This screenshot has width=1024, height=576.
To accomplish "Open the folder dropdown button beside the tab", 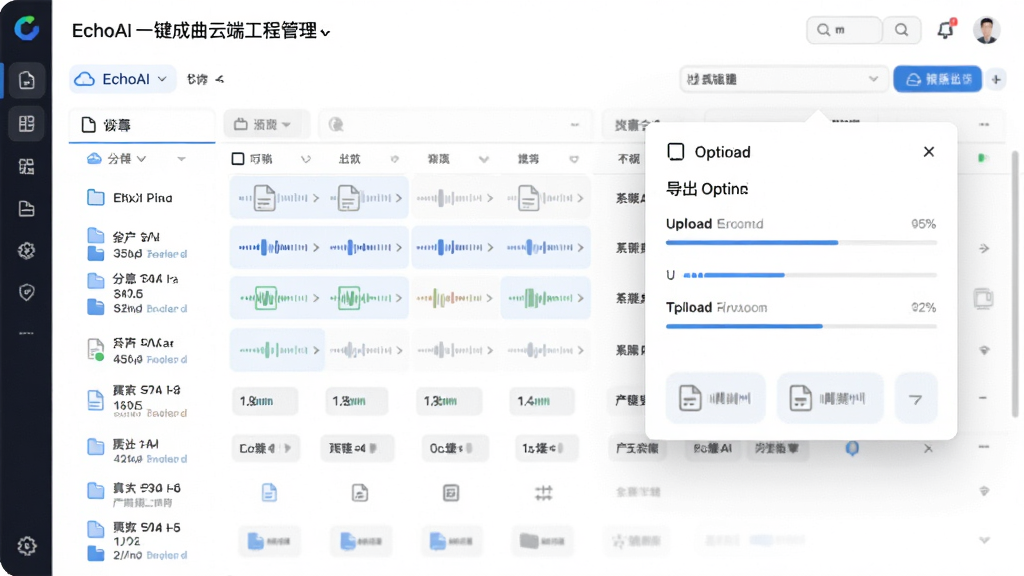I will pyautogui.click(x=265, y=124).
